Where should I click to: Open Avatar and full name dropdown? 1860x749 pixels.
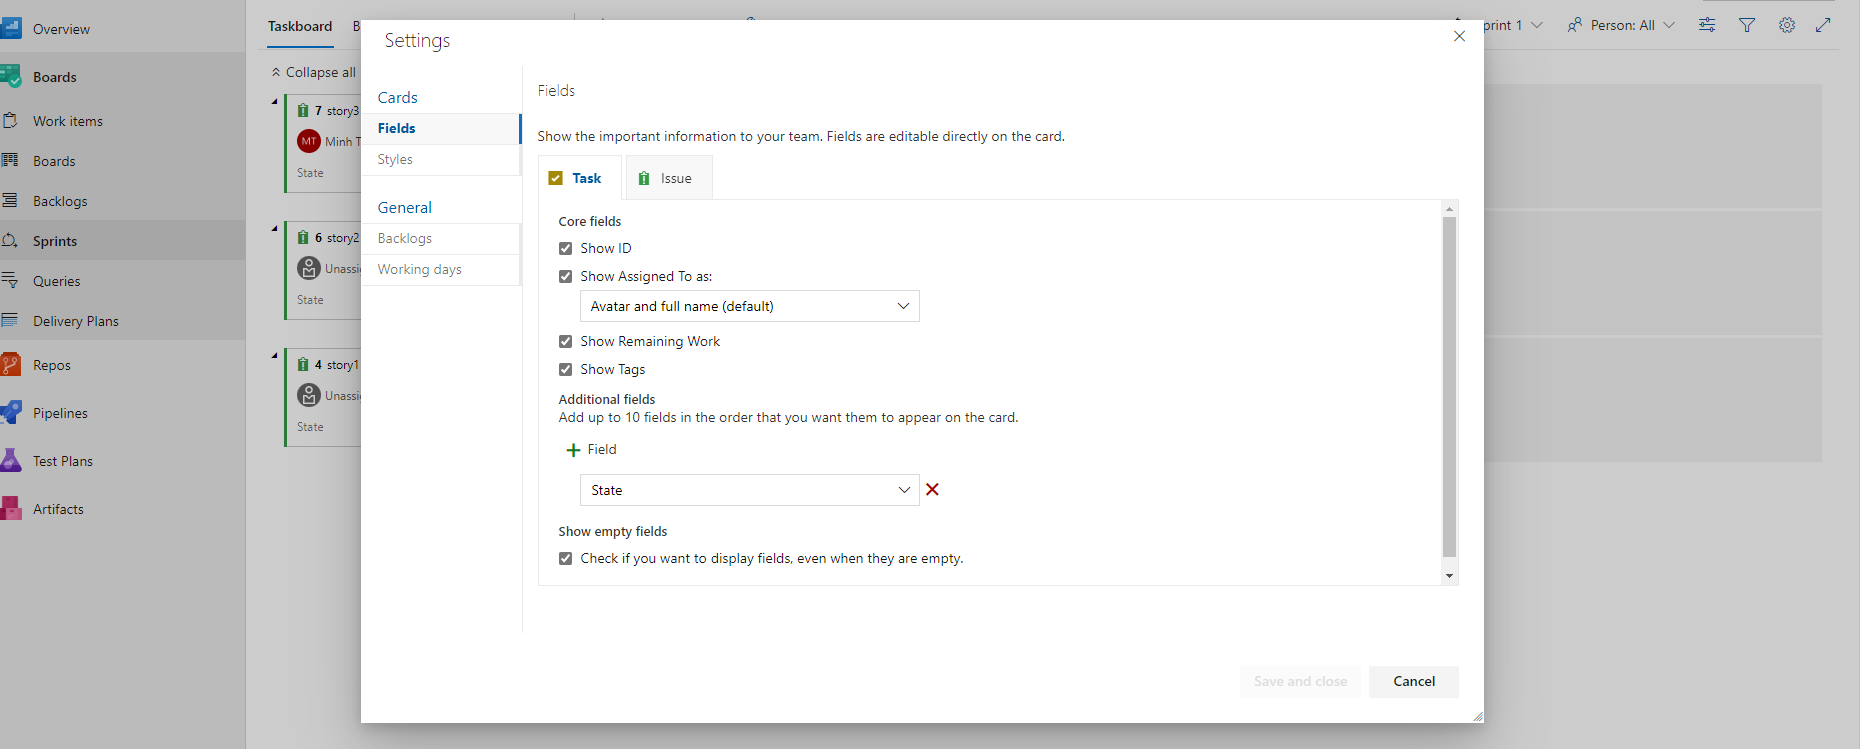pyautogui.click(x=750, y=306)
